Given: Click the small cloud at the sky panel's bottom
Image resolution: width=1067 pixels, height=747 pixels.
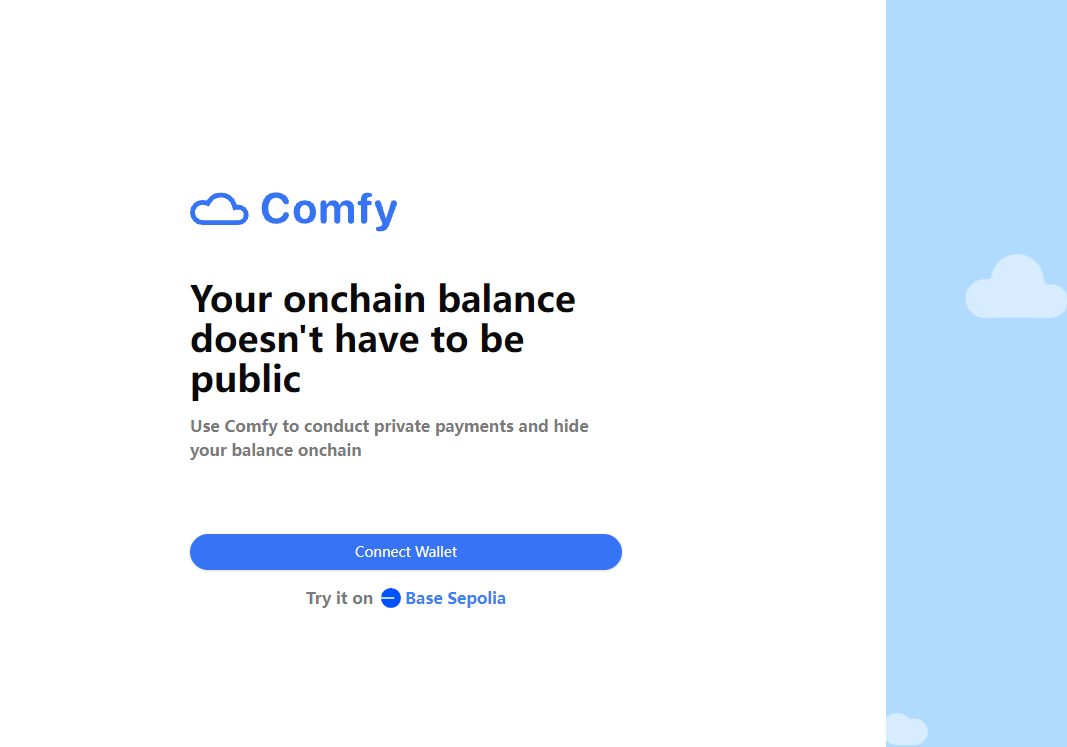Looking at the screenshot, I should [x=906, y=730].
